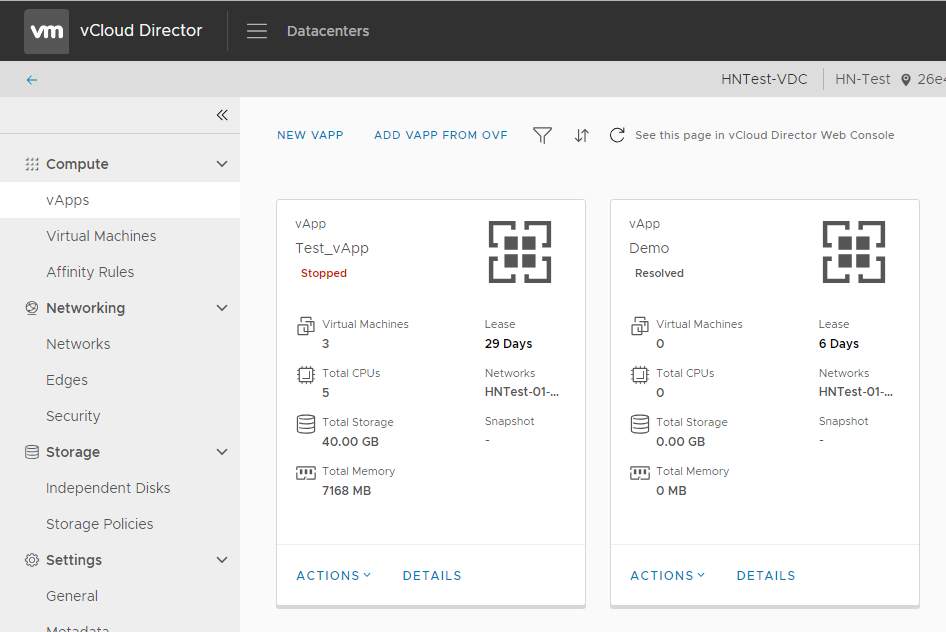This screenshot has height=632, width=946.
Task: Collapse the sidebar with double chevron
Action: click(222, 115)
